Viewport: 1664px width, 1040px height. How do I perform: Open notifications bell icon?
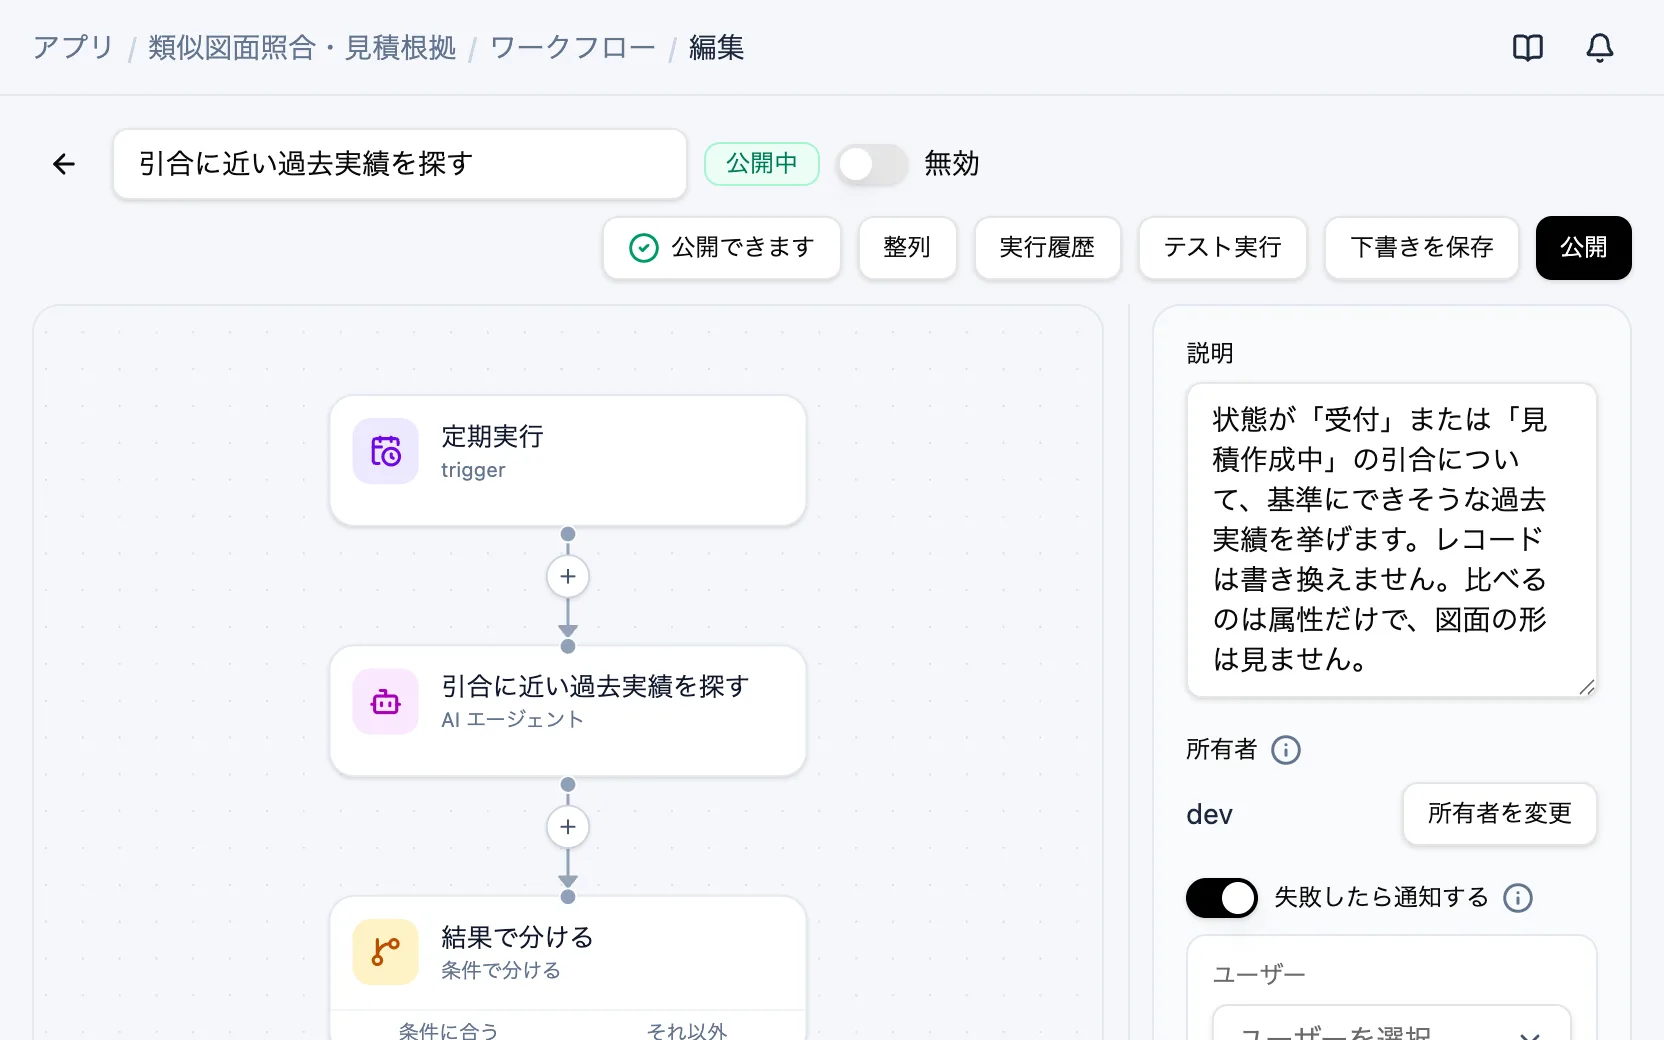(x=1600, y=48)
